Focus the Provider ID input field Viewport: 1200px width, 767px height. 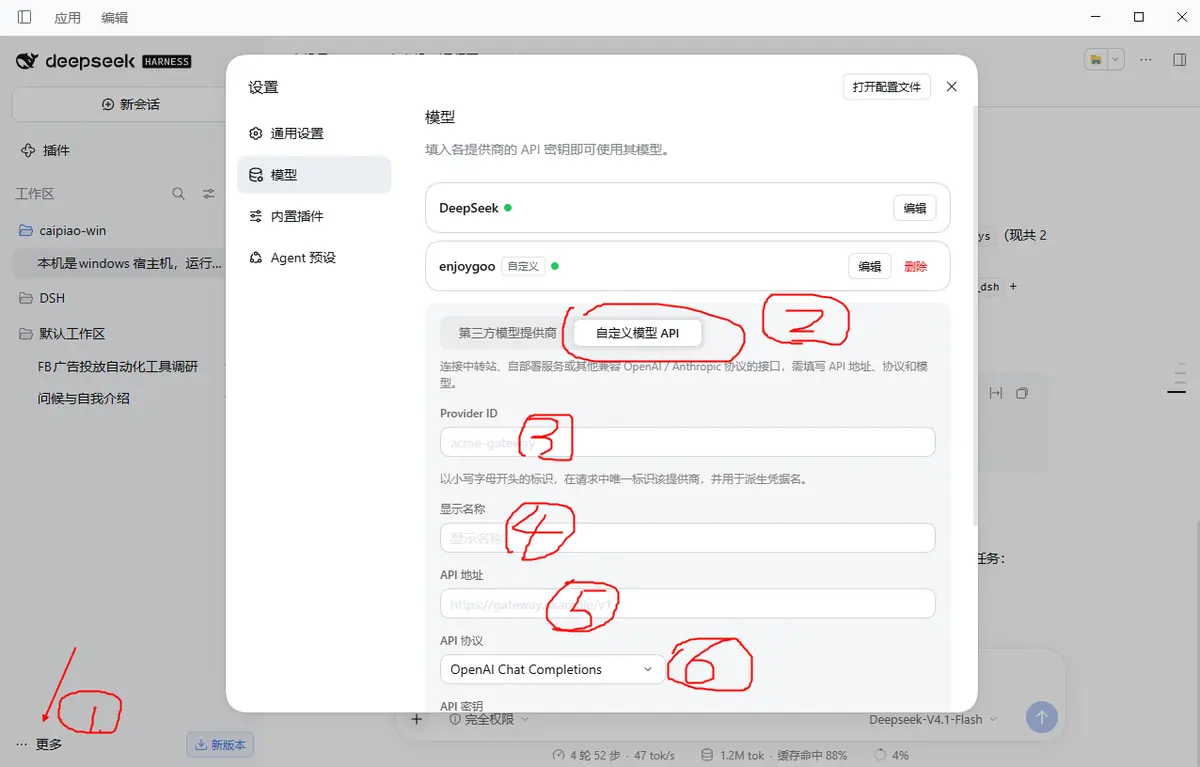coord(687,442)
